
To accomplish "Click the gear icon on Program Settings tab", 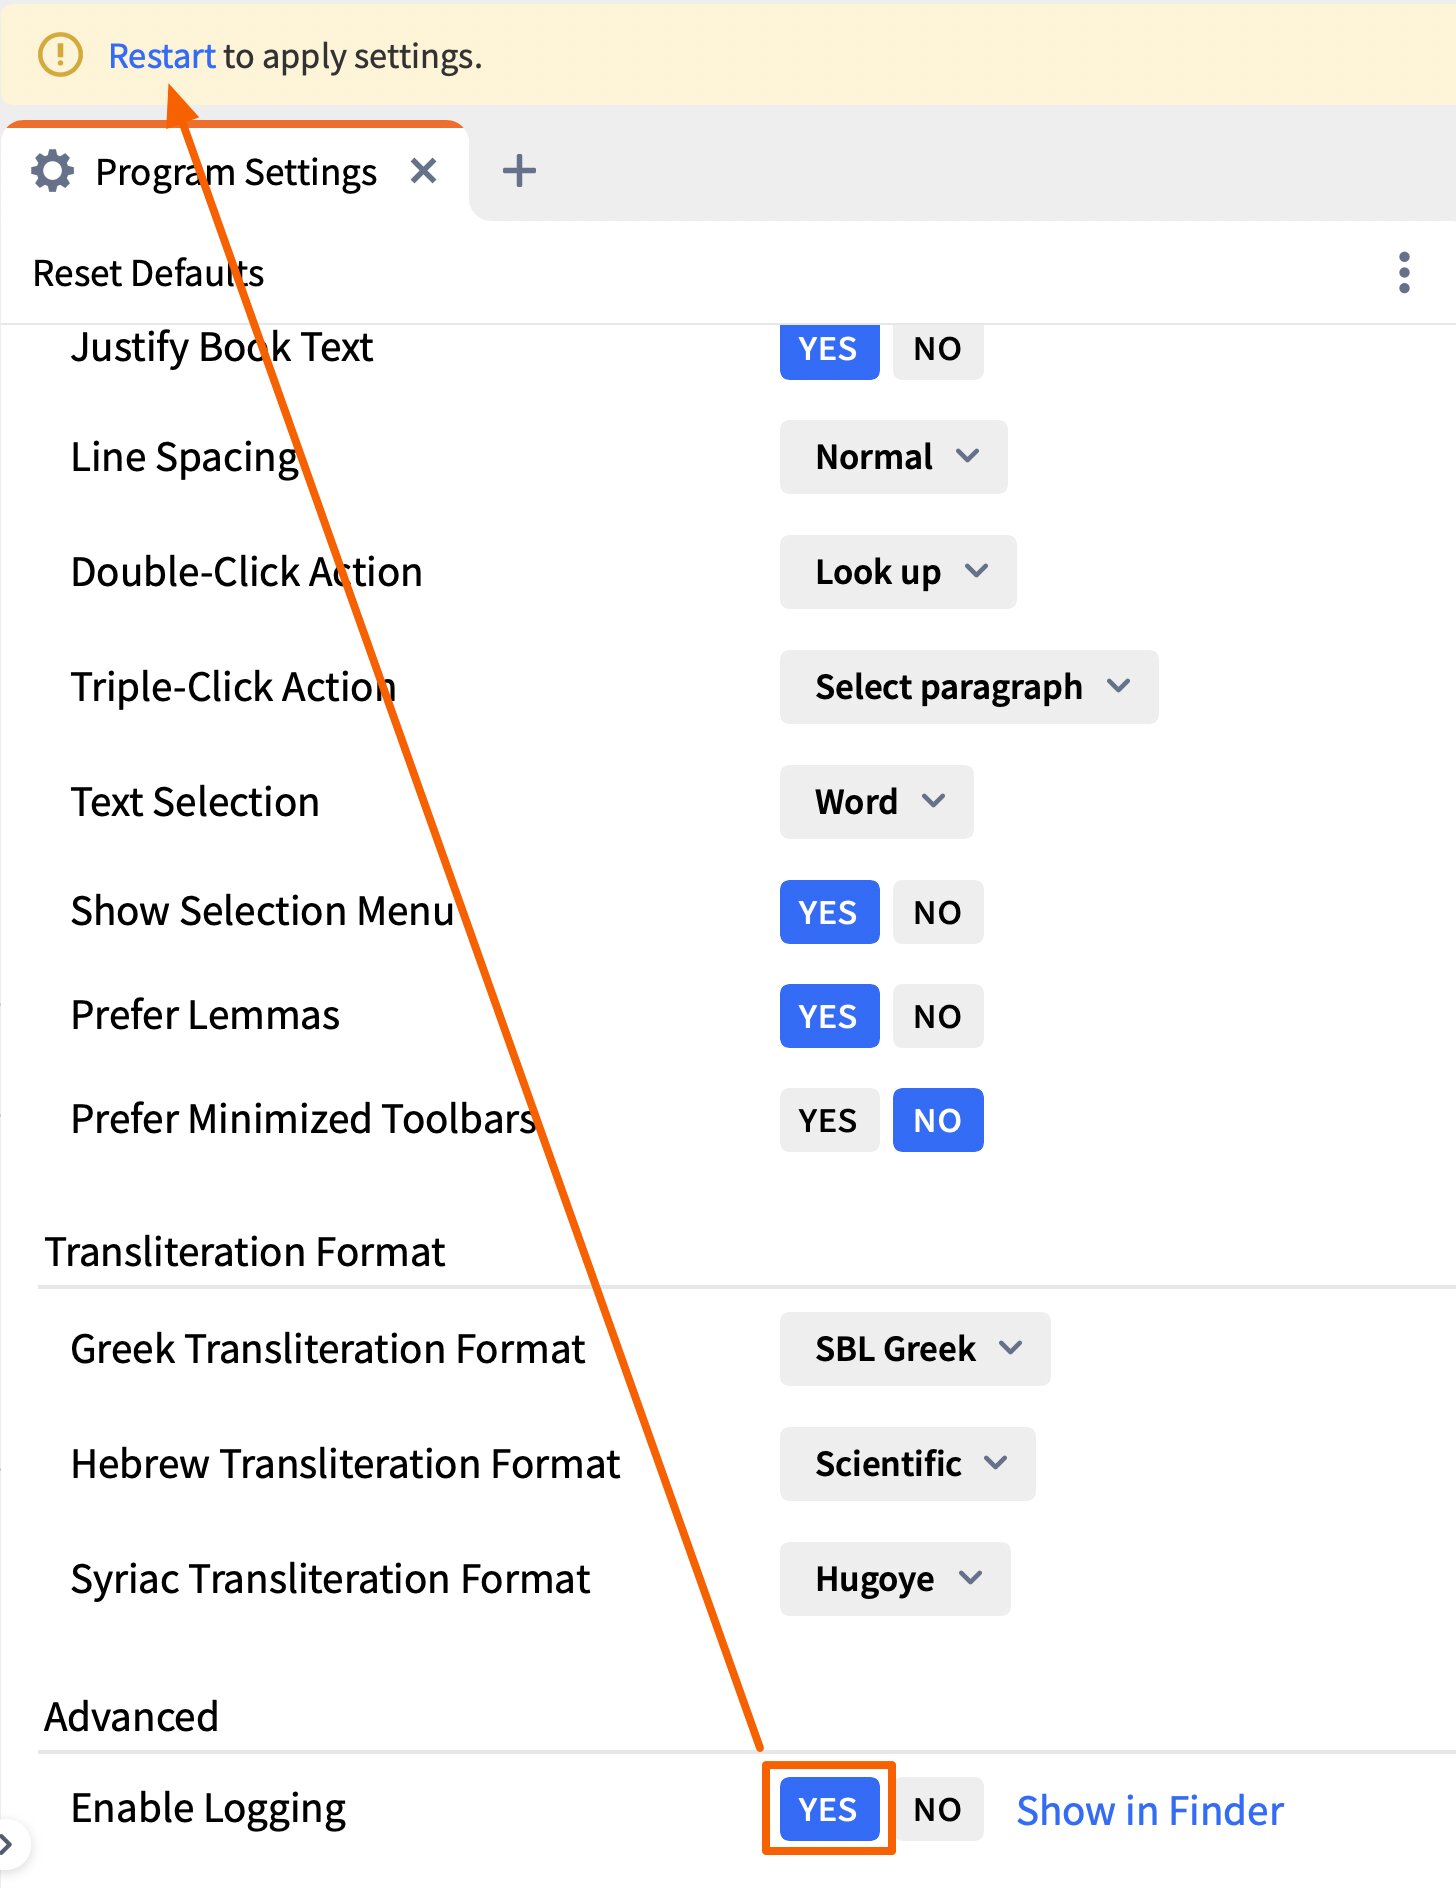I will (x=53, y=171).
